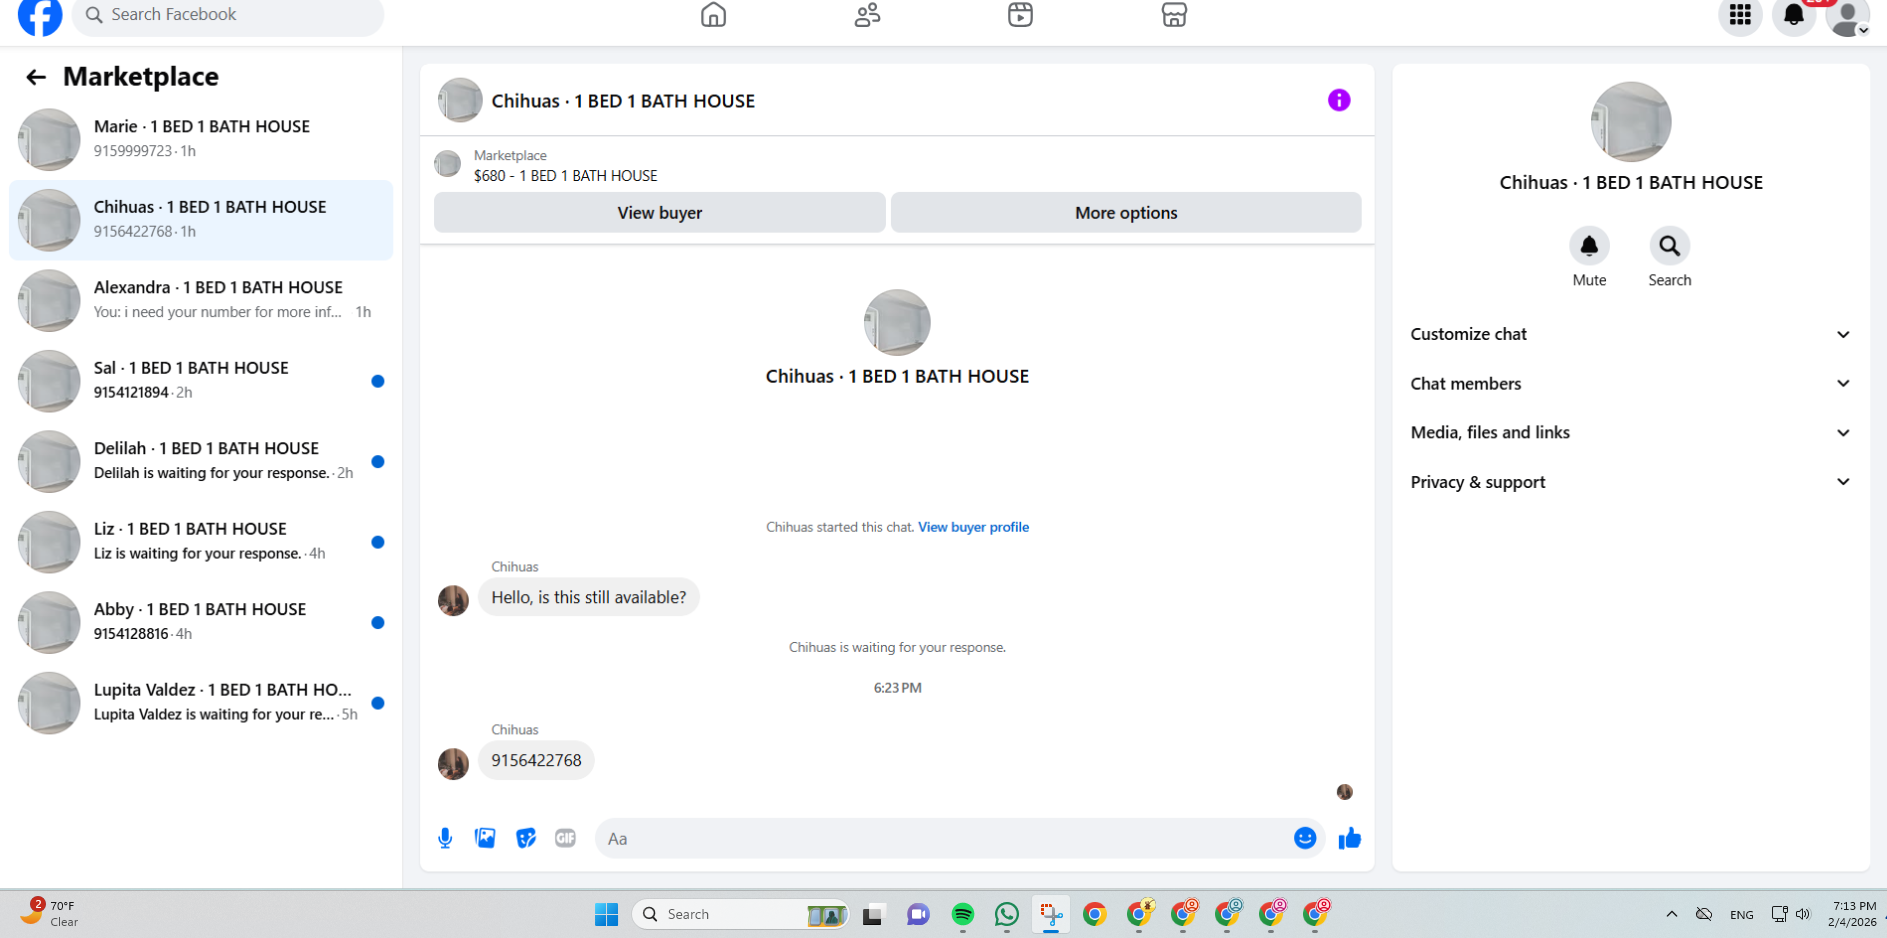Click the Chihuas avatar beside 'Hello' message

coord(453,600)
